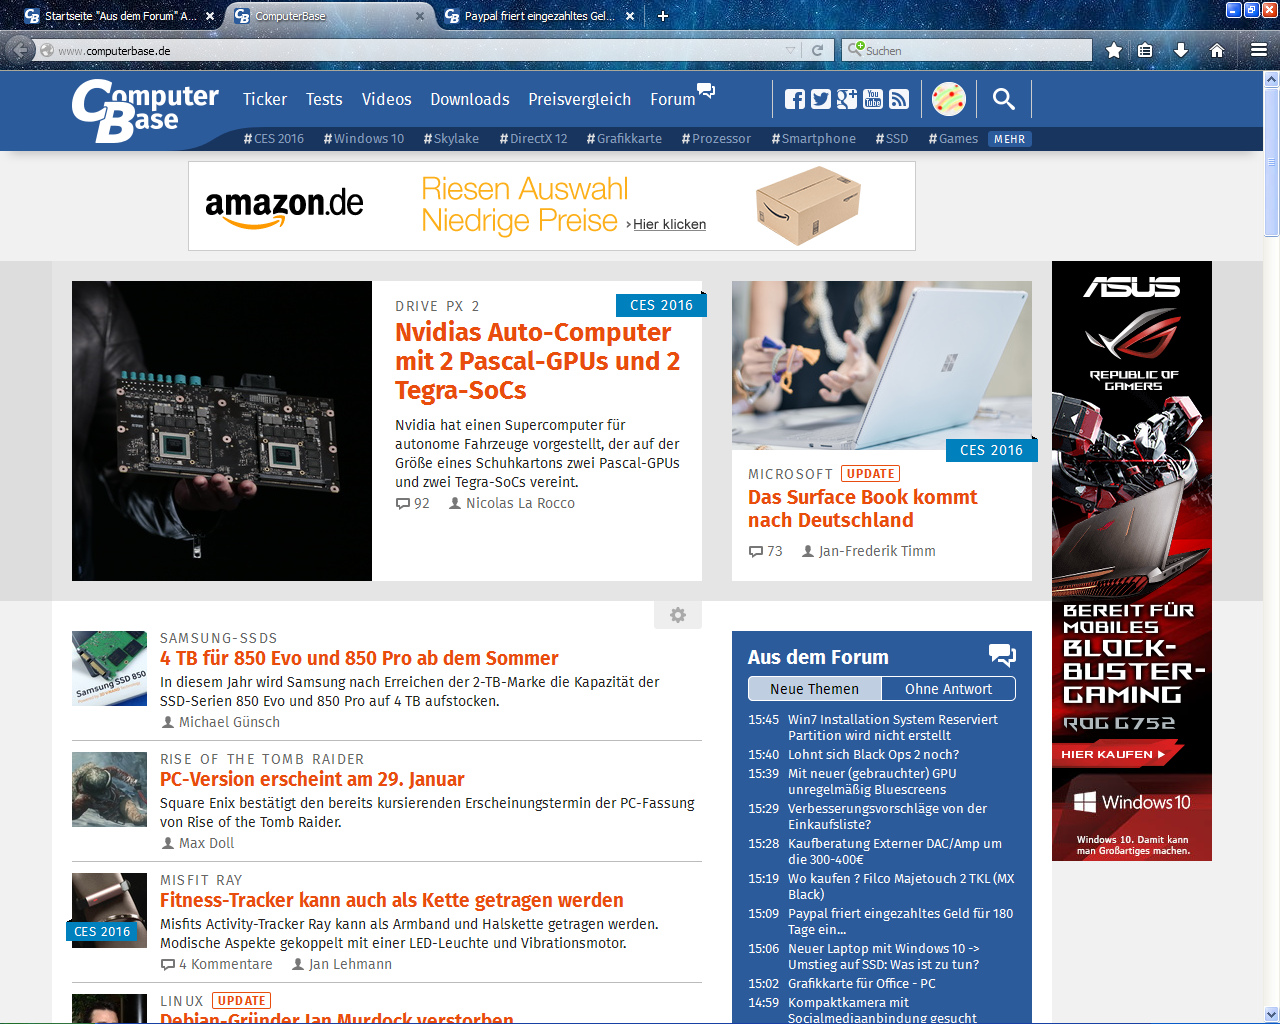Viewport: 1280px width, 1024px height.
Task: Open a new tab with plus button
Action: 662,16
